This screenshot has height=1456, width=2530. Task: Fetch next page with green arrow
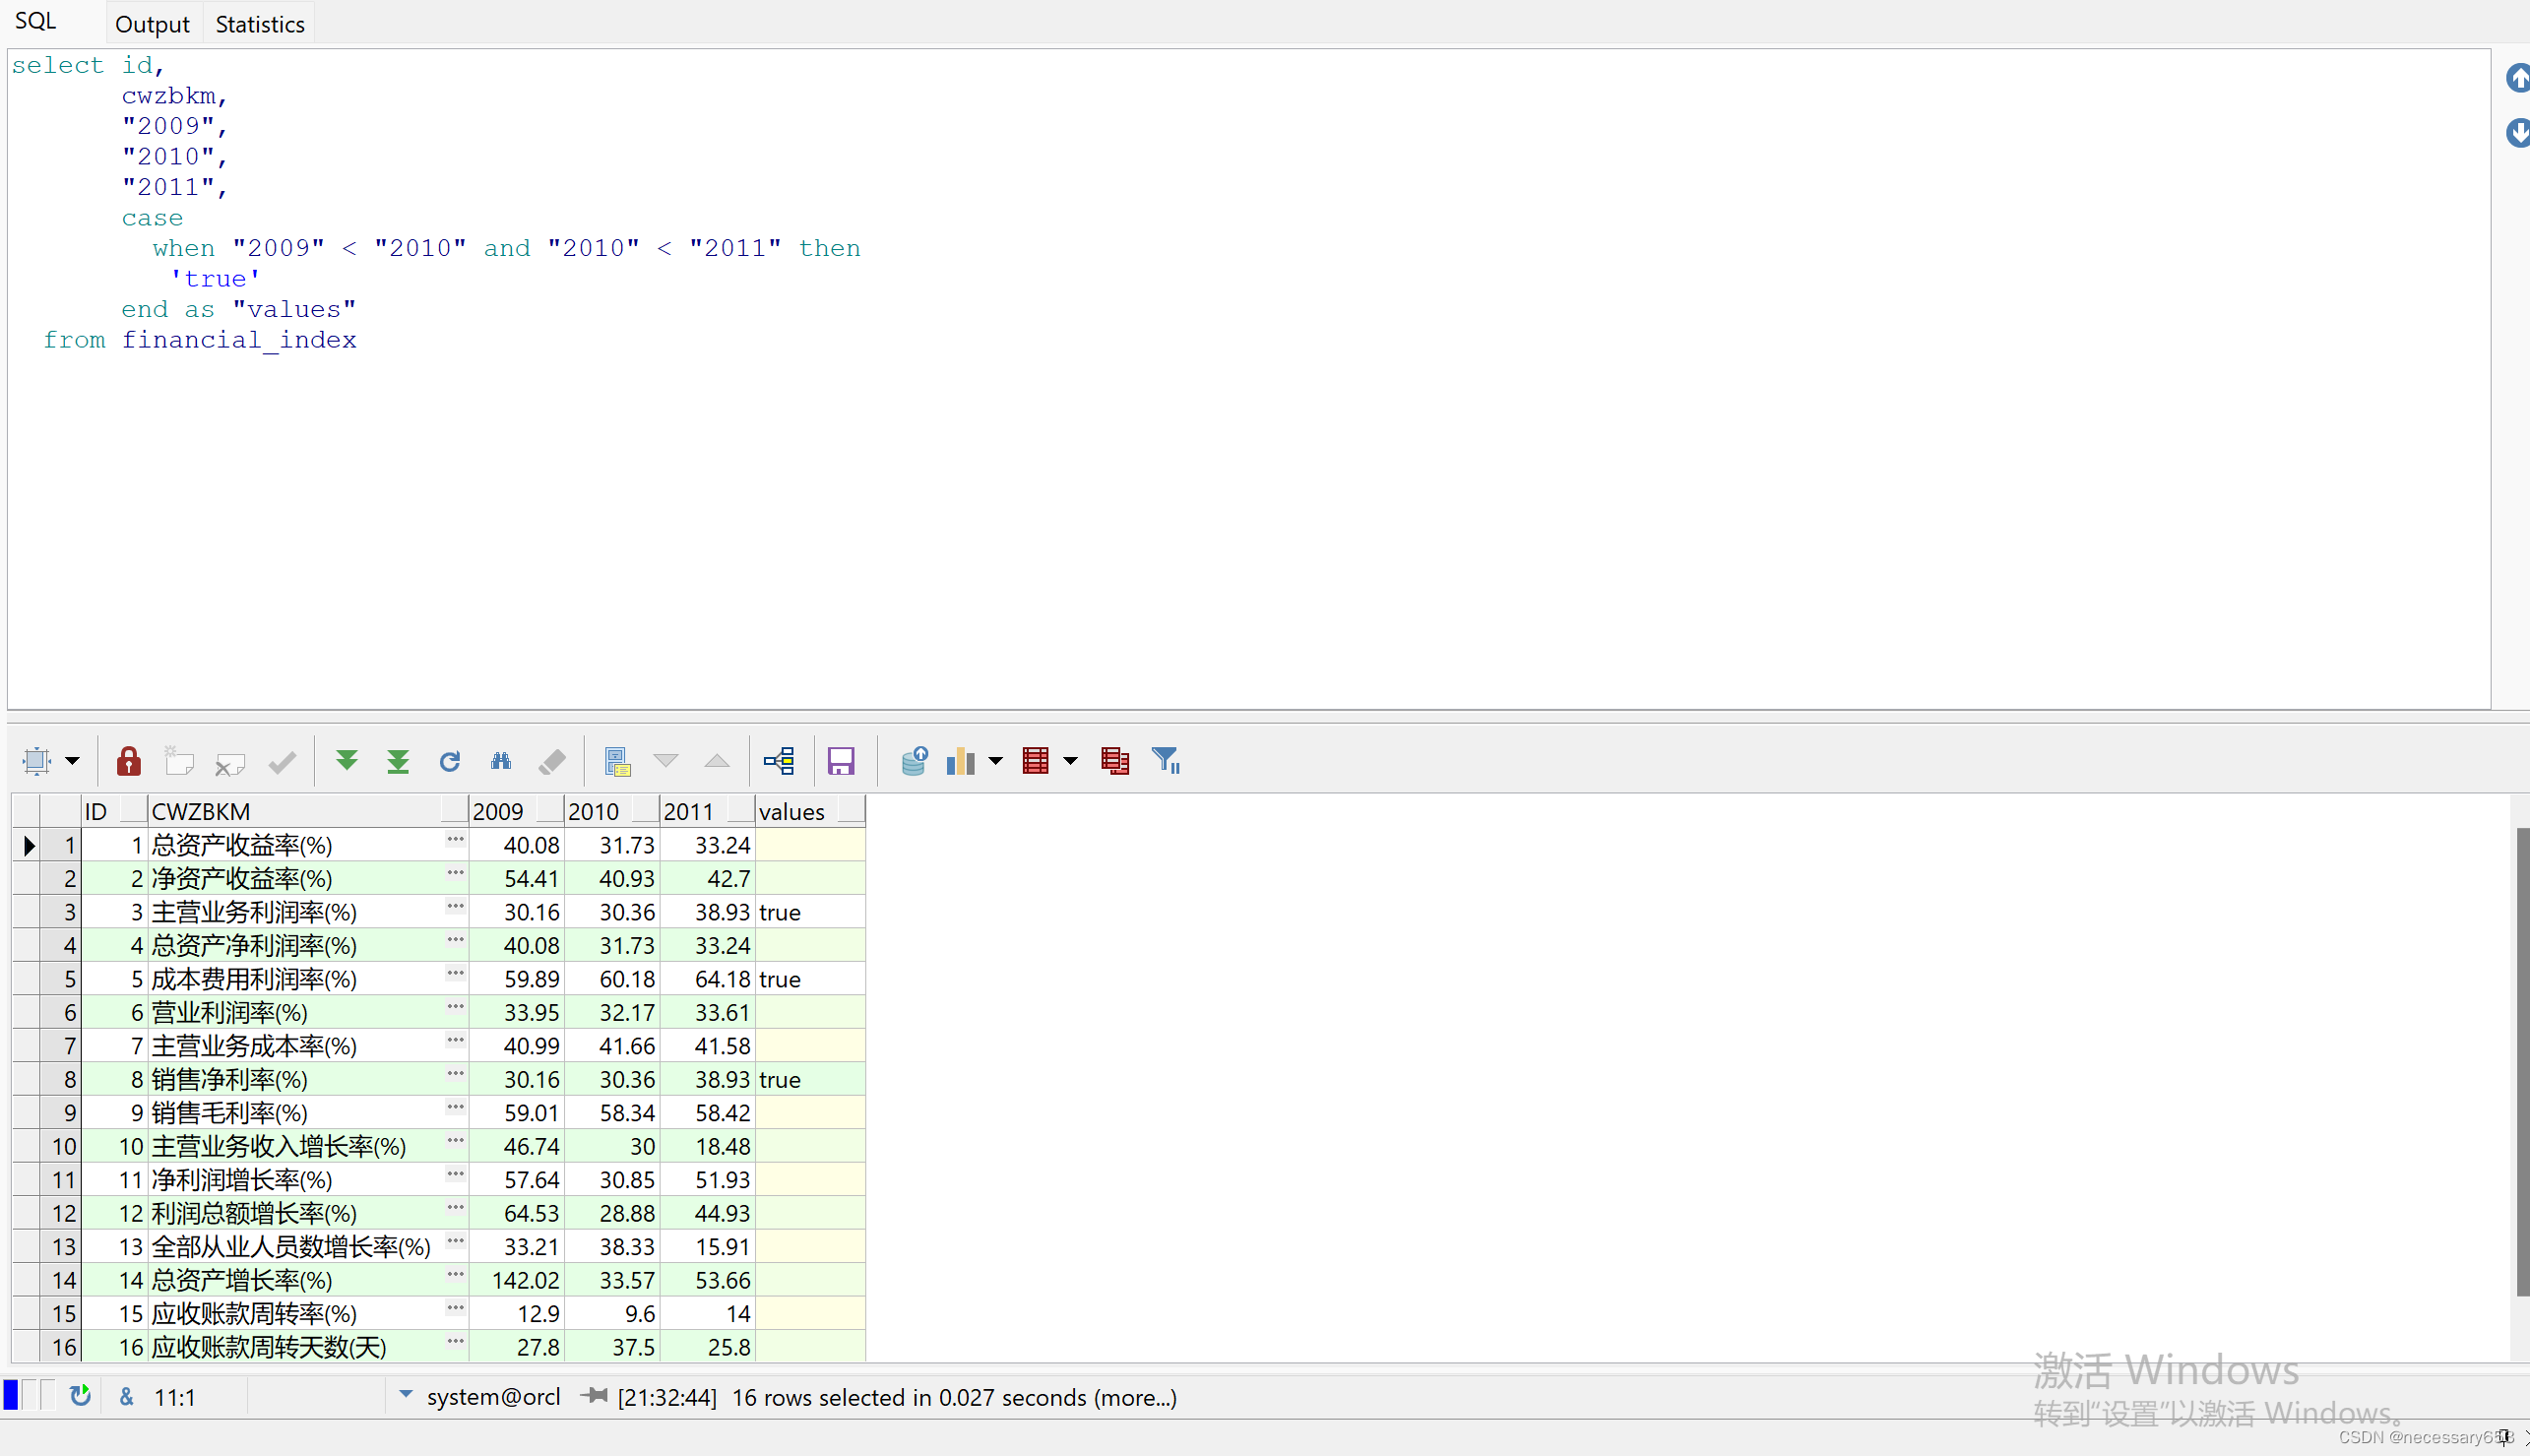[x=347, y=761]
